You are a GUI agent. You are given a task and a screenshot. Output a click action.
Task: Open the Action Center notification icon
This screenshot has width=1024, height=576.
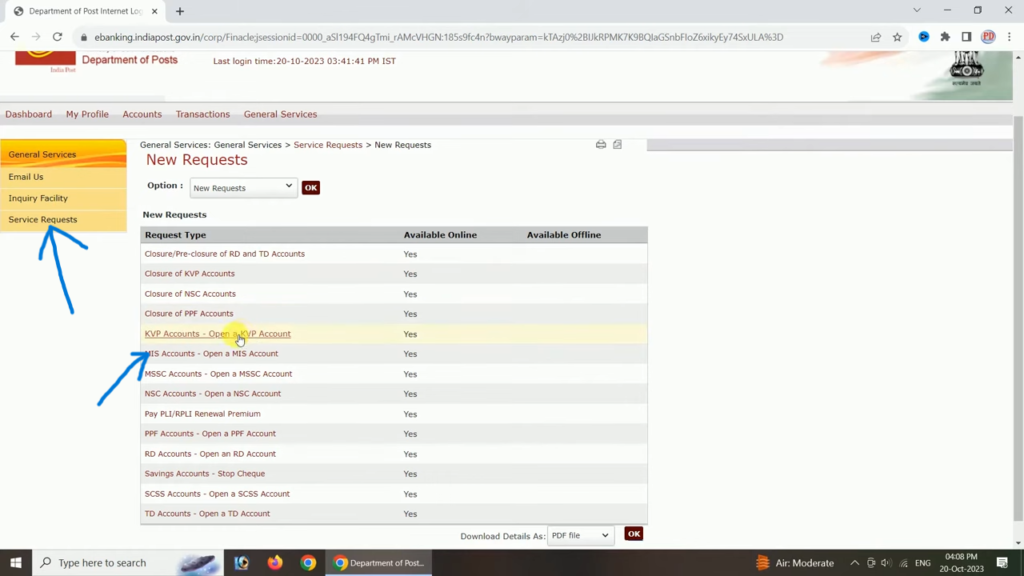click(x=1000, y=562)
